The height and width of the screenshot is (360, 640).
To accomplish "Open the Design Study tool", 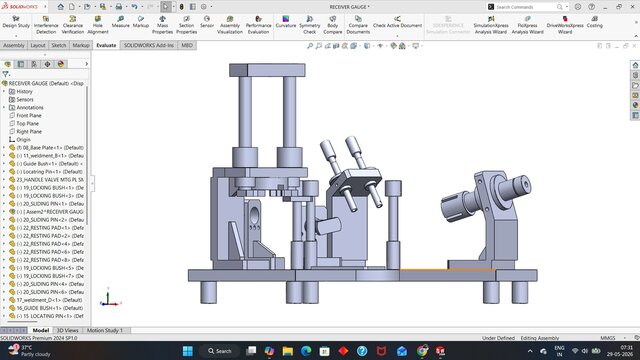I will [16, 22].
